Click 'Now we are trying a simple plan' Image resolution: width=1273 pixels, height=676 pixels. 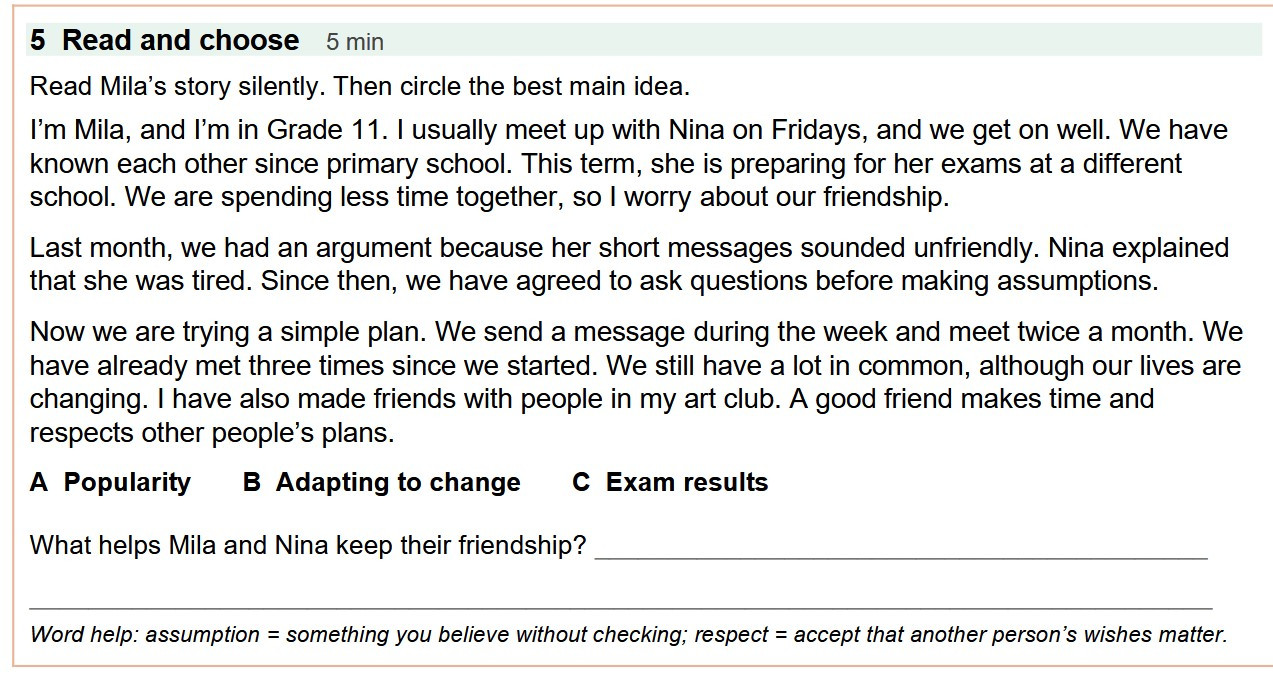[x=229, y=331]
